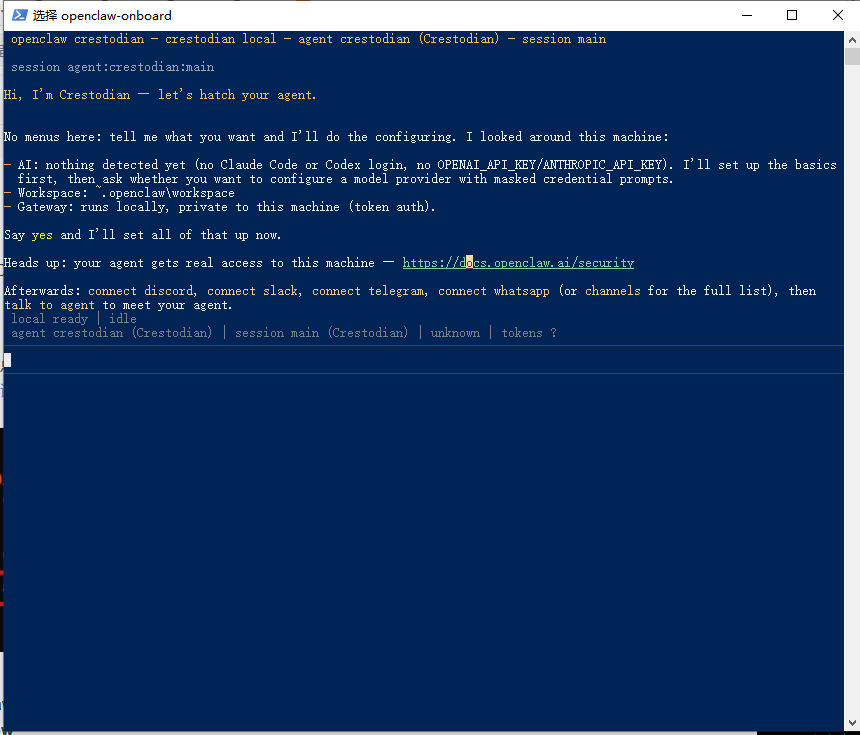Click the Workspace path '~.openclaw\workspace'
This screenshot has height=735, width=860.
pos(165,193)
